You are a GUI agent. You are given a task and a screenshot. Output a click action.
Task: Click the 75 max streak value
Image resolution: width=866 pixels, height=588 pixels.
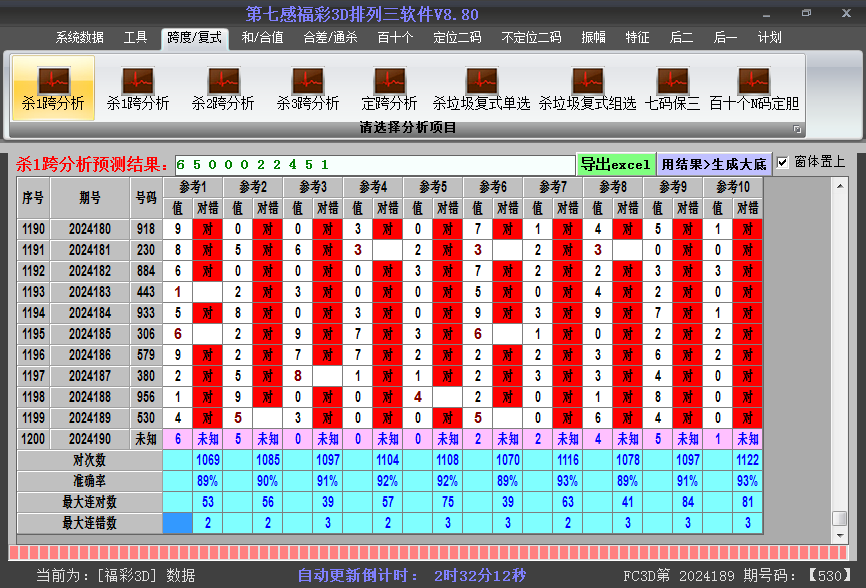pyautogui.click(x=447, y=502)
